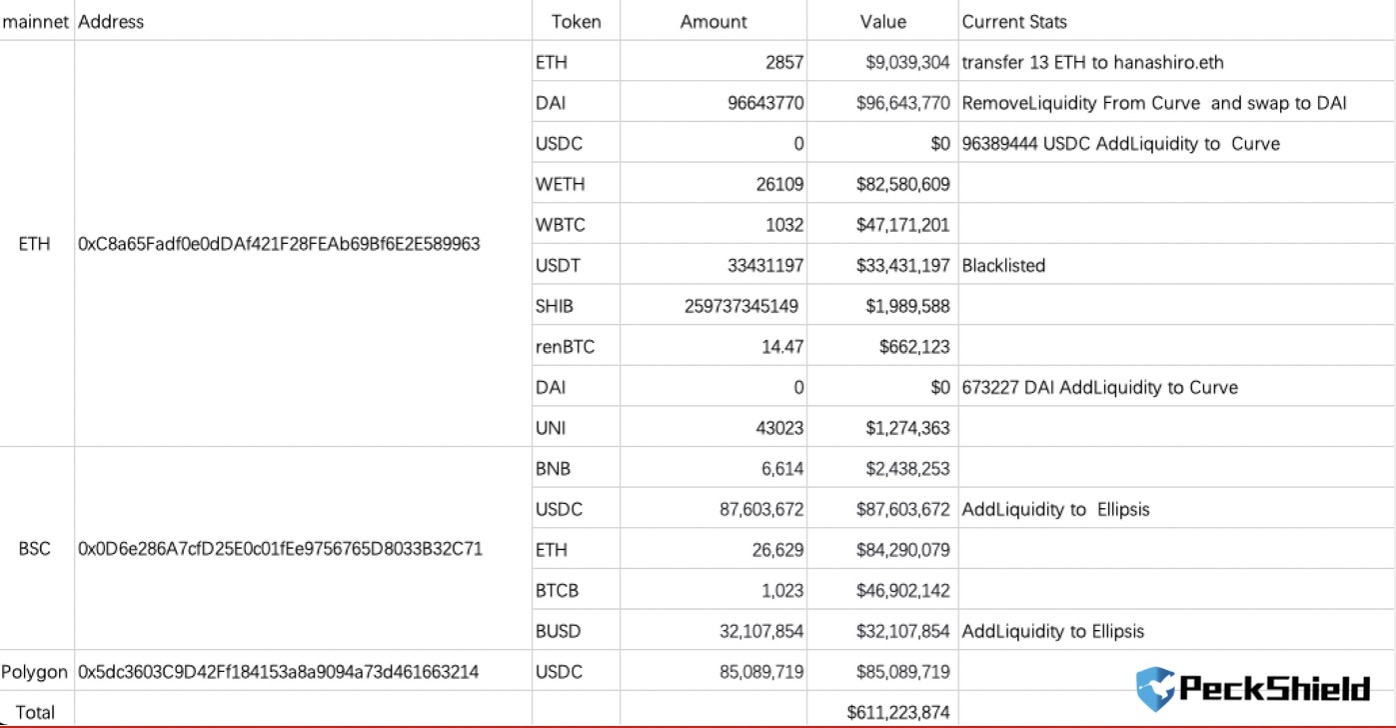Click the Current Stats column header
This screenshot has width=1396, height=728.
[x=1014, y=21]
